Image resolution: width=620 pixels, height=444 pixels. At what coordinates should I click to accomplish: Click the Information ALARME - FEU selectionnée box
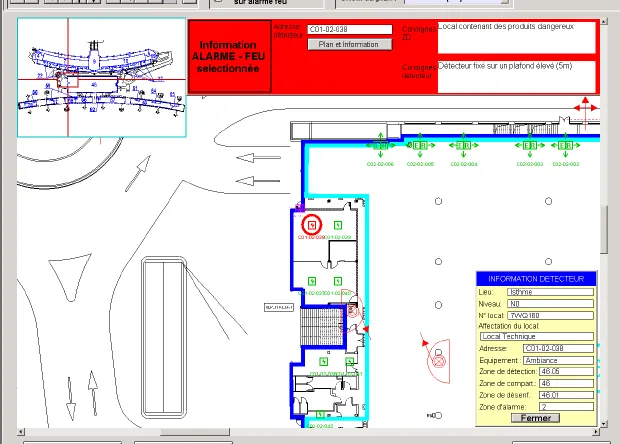pyautogui.click(x=230, y=56)
